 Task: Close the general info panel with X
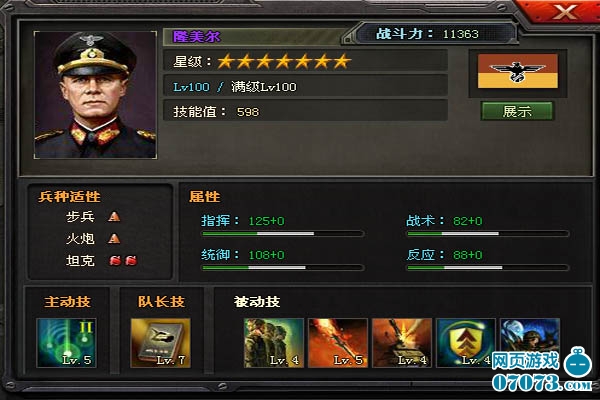(x=566, y=11)
